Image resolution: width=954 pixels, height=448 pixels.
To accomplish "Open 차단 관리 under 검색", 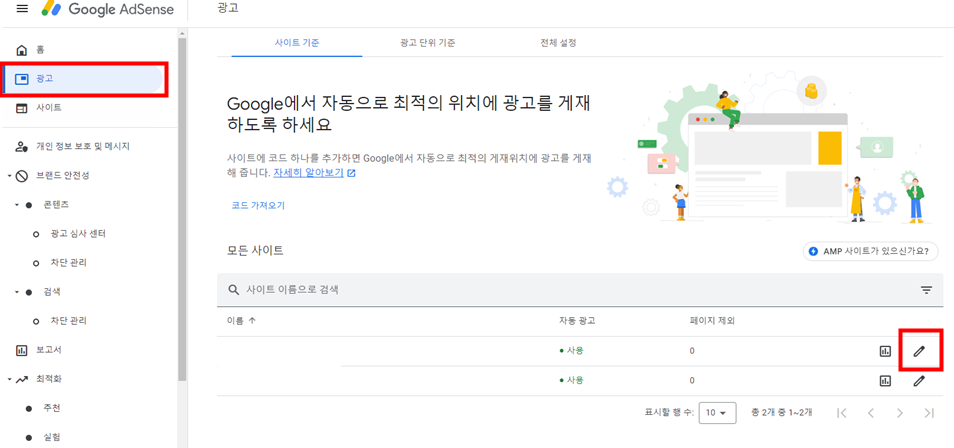I will click(x=68, y=321).
